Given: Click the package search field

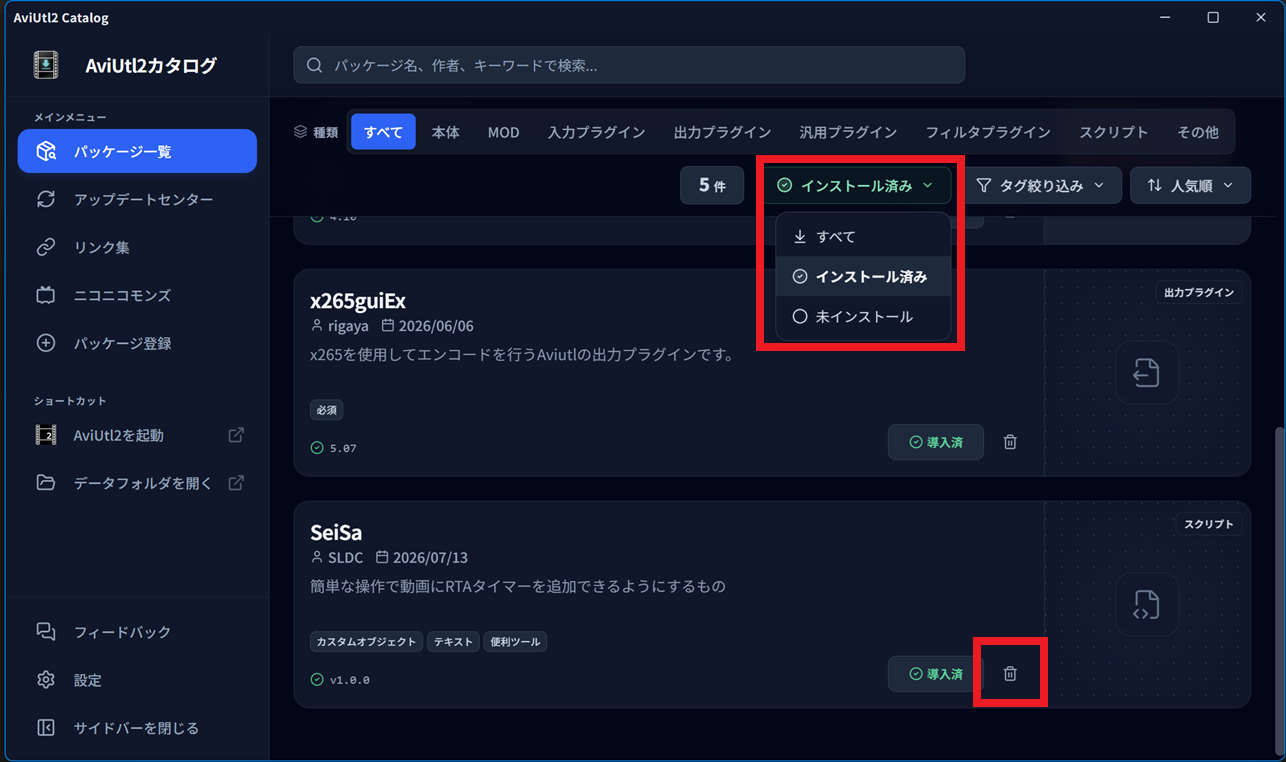Looking at the screenshot, I should [x=629, y=65].
